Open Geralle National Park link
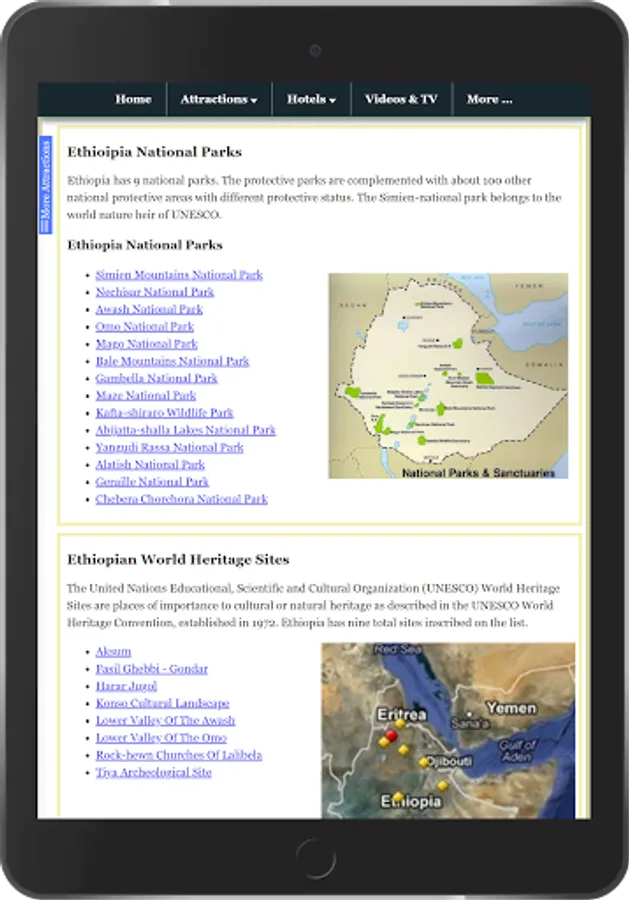 click(152, 482)
